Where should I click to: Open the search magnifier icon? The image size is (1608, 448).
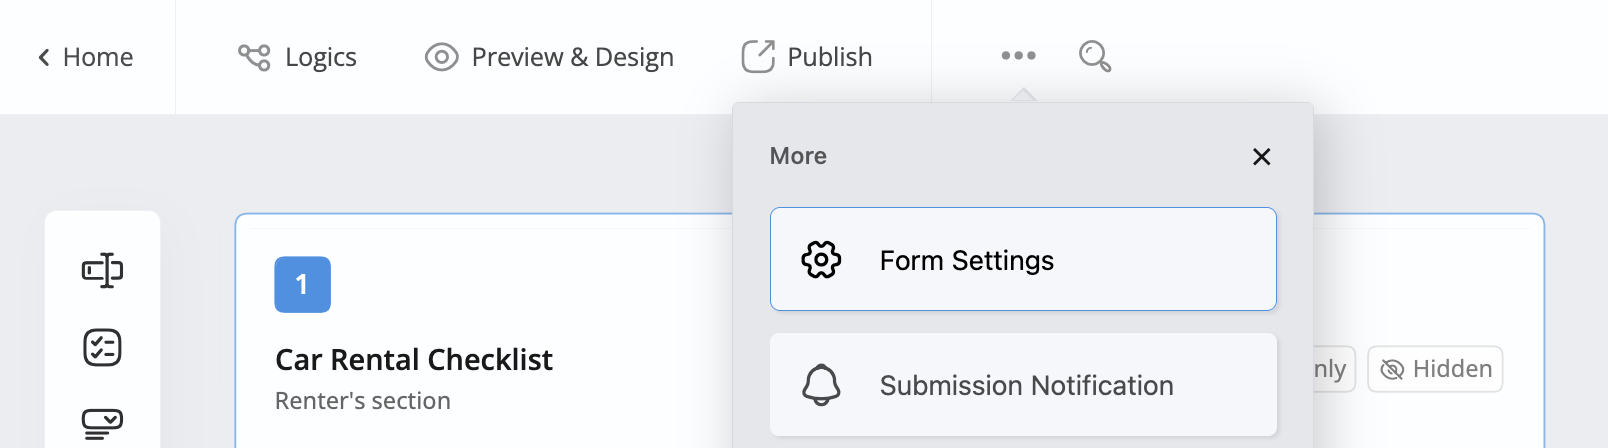[1095, 56]
